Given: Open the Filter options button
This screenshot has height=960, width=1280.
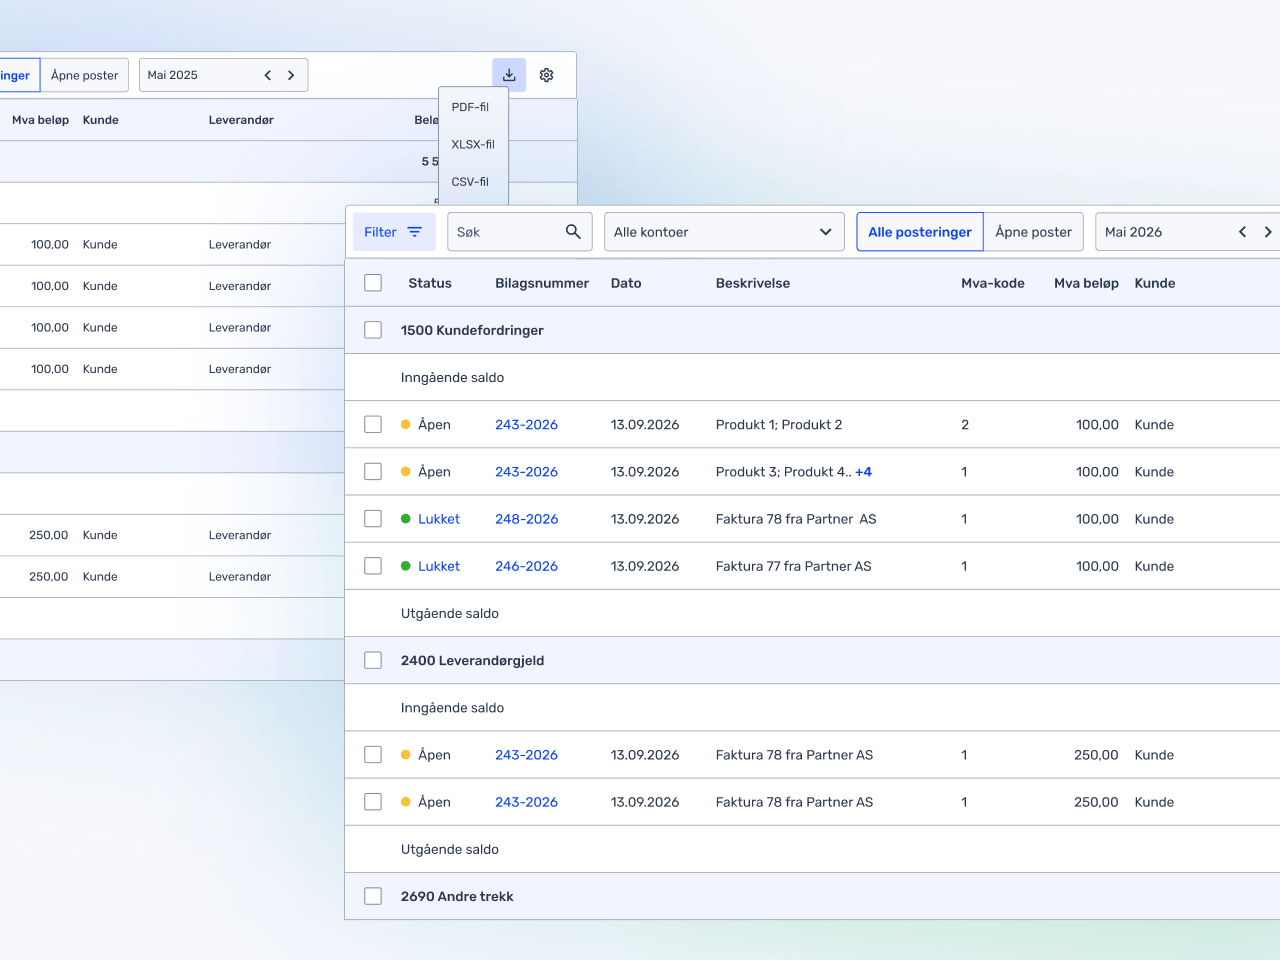Looking at the screenshot, I should coord(393,232).
